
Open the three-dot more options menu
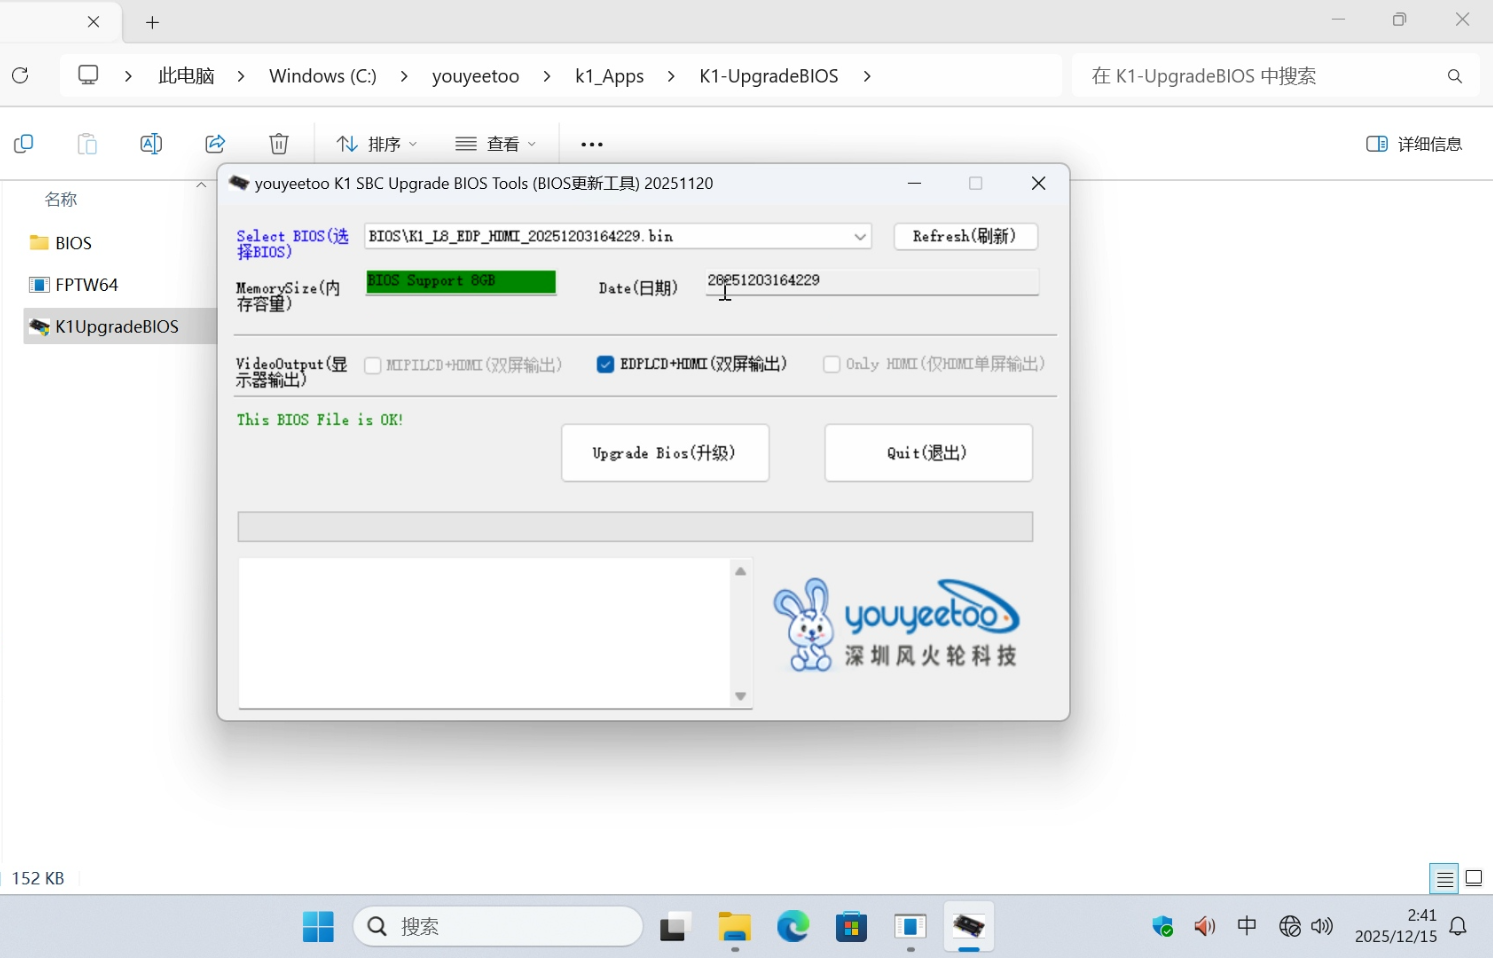pos(592,144)
